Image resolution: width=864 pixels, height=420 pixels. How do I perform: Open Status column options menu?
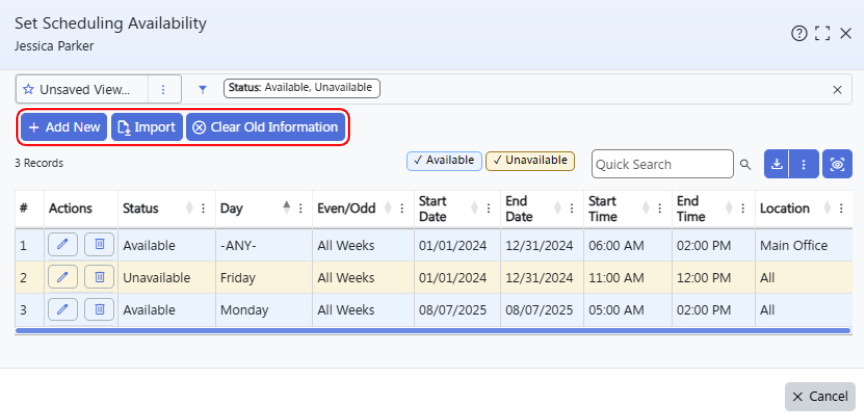(x=203, y=208)
